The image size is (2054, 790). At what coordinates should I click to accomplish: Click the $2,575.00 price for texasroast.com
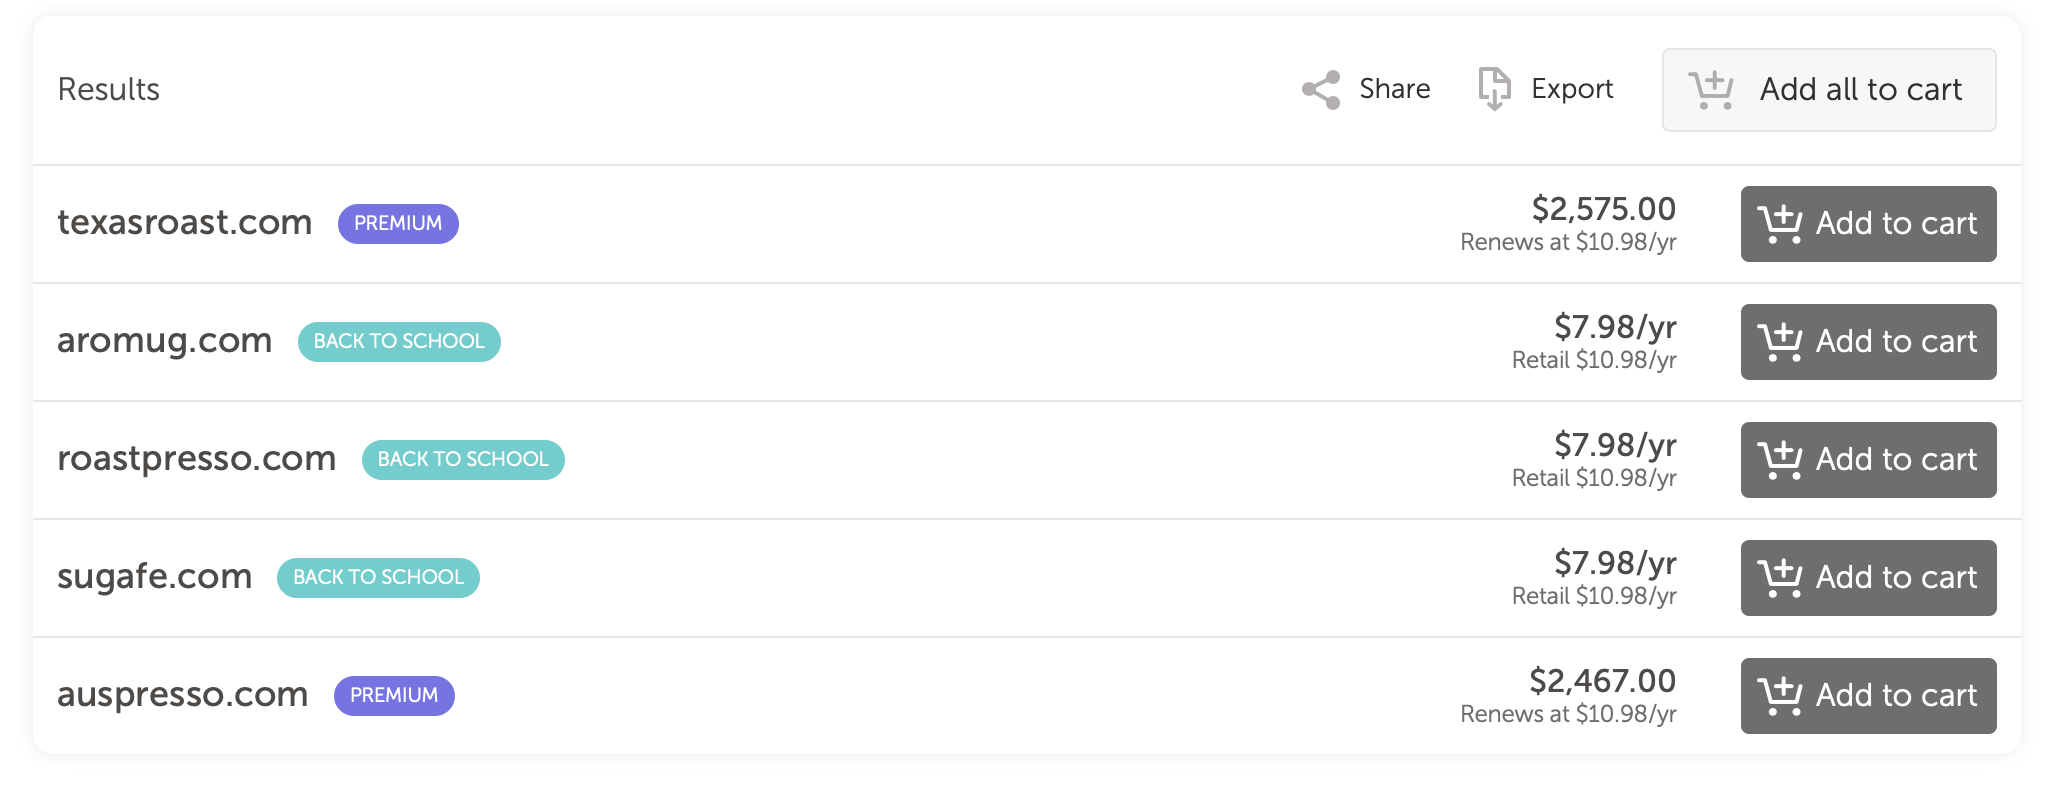click(x=1603, y=209)
